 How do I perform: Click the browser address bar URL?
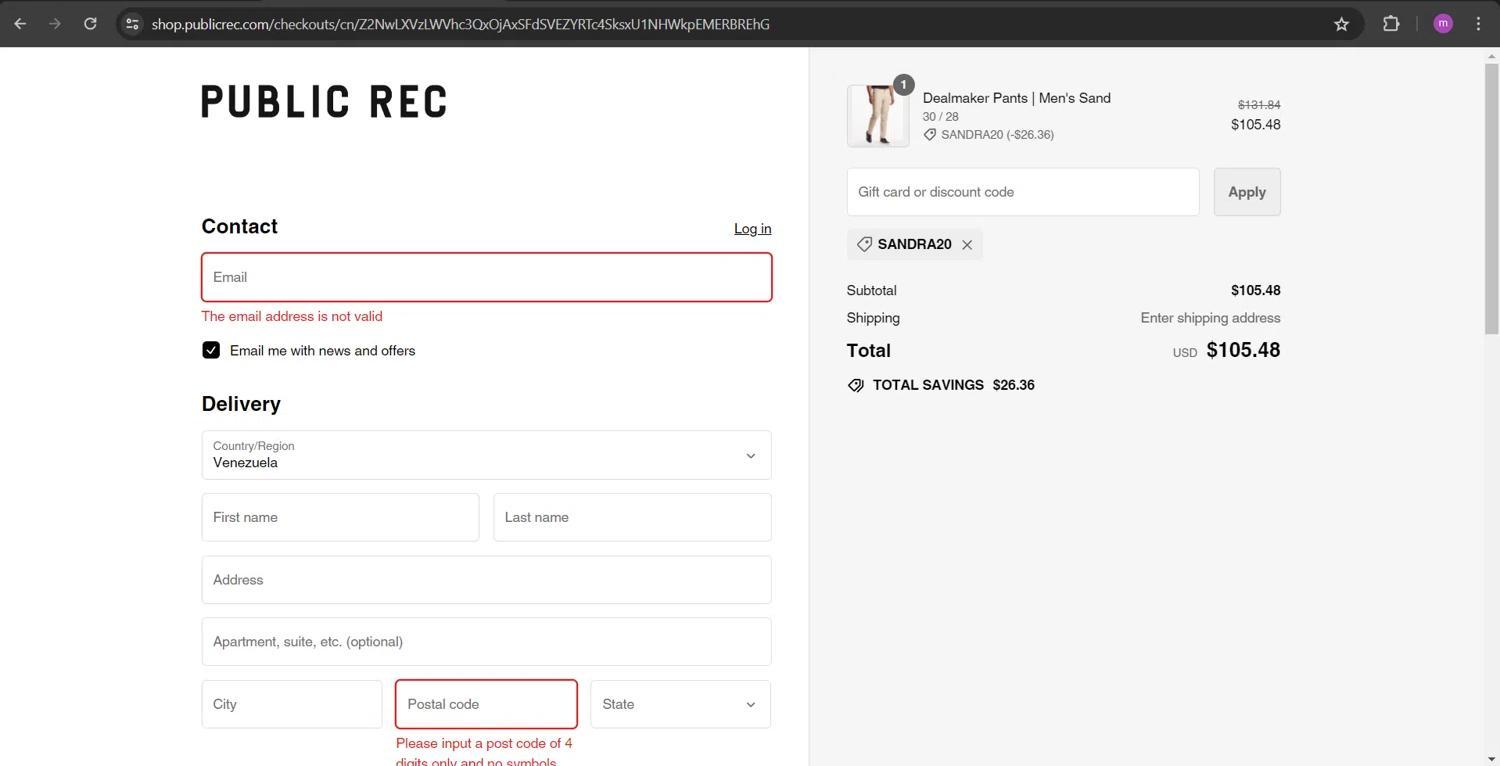click(x=460, y=24)
